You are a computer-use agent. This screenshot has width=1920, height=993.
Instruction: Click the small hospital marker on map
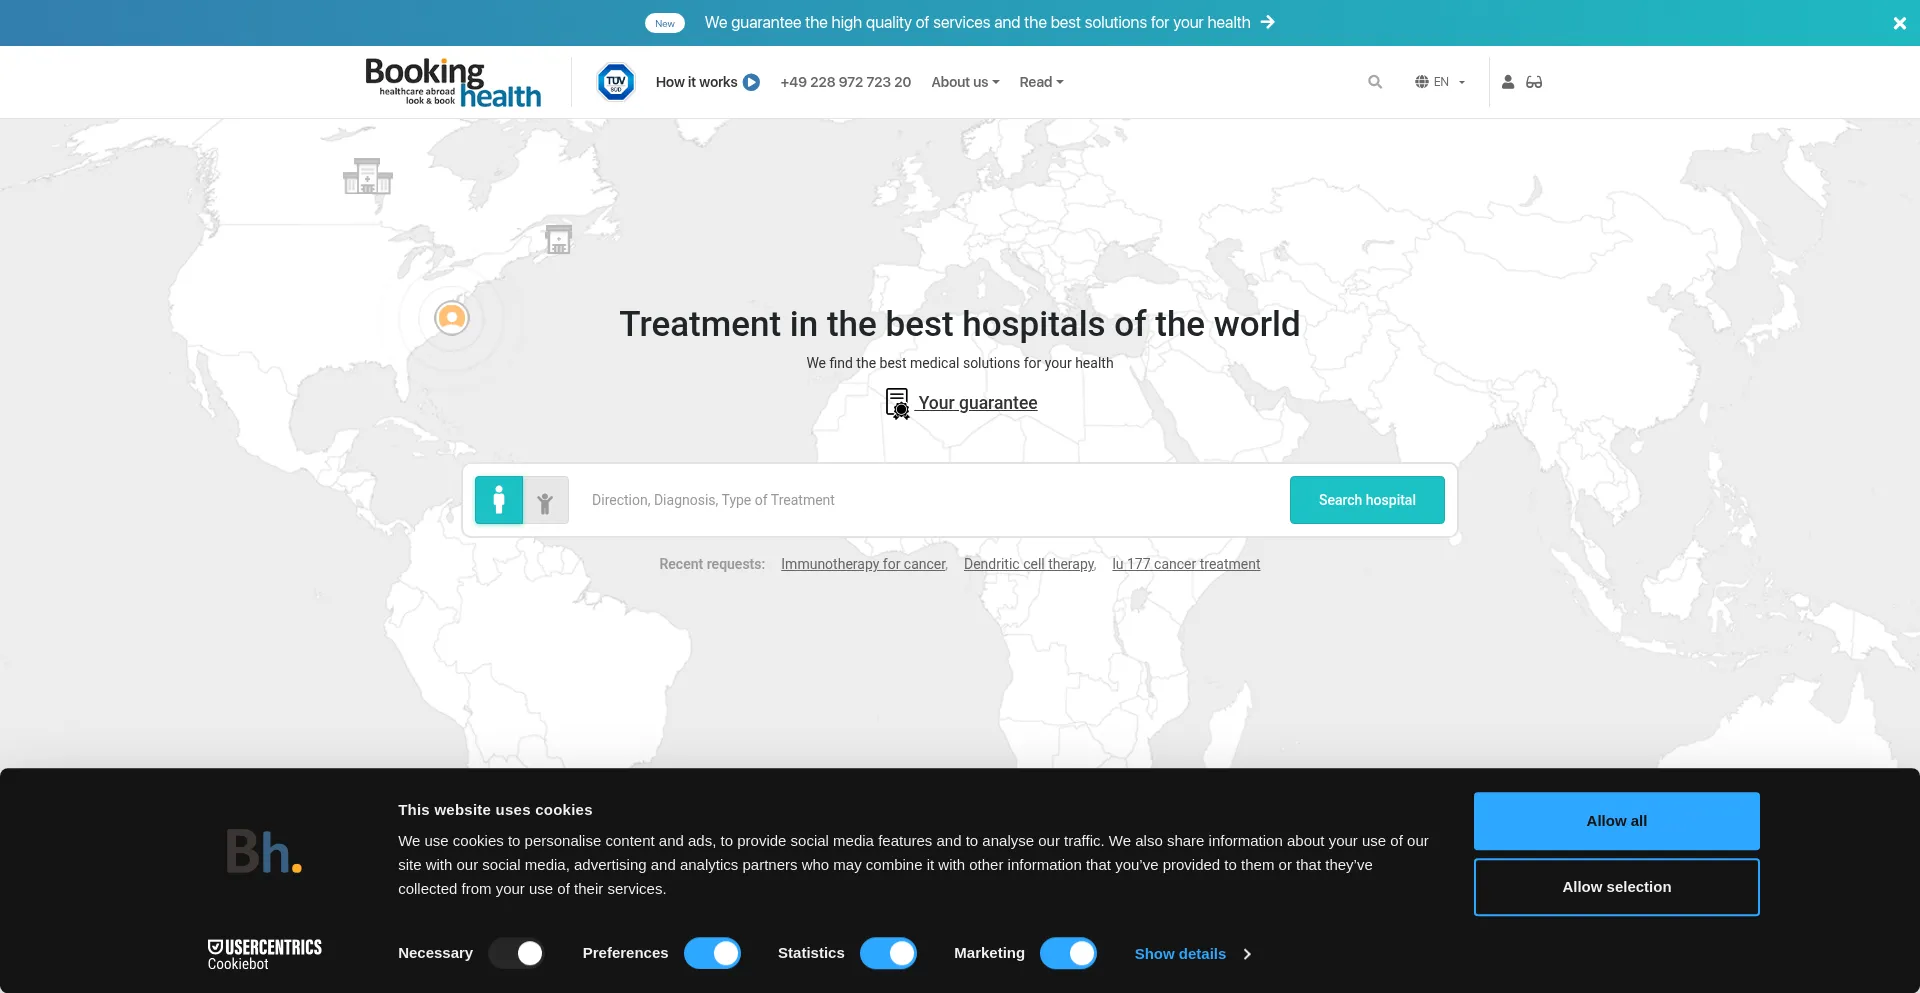[x=558, y=239]
